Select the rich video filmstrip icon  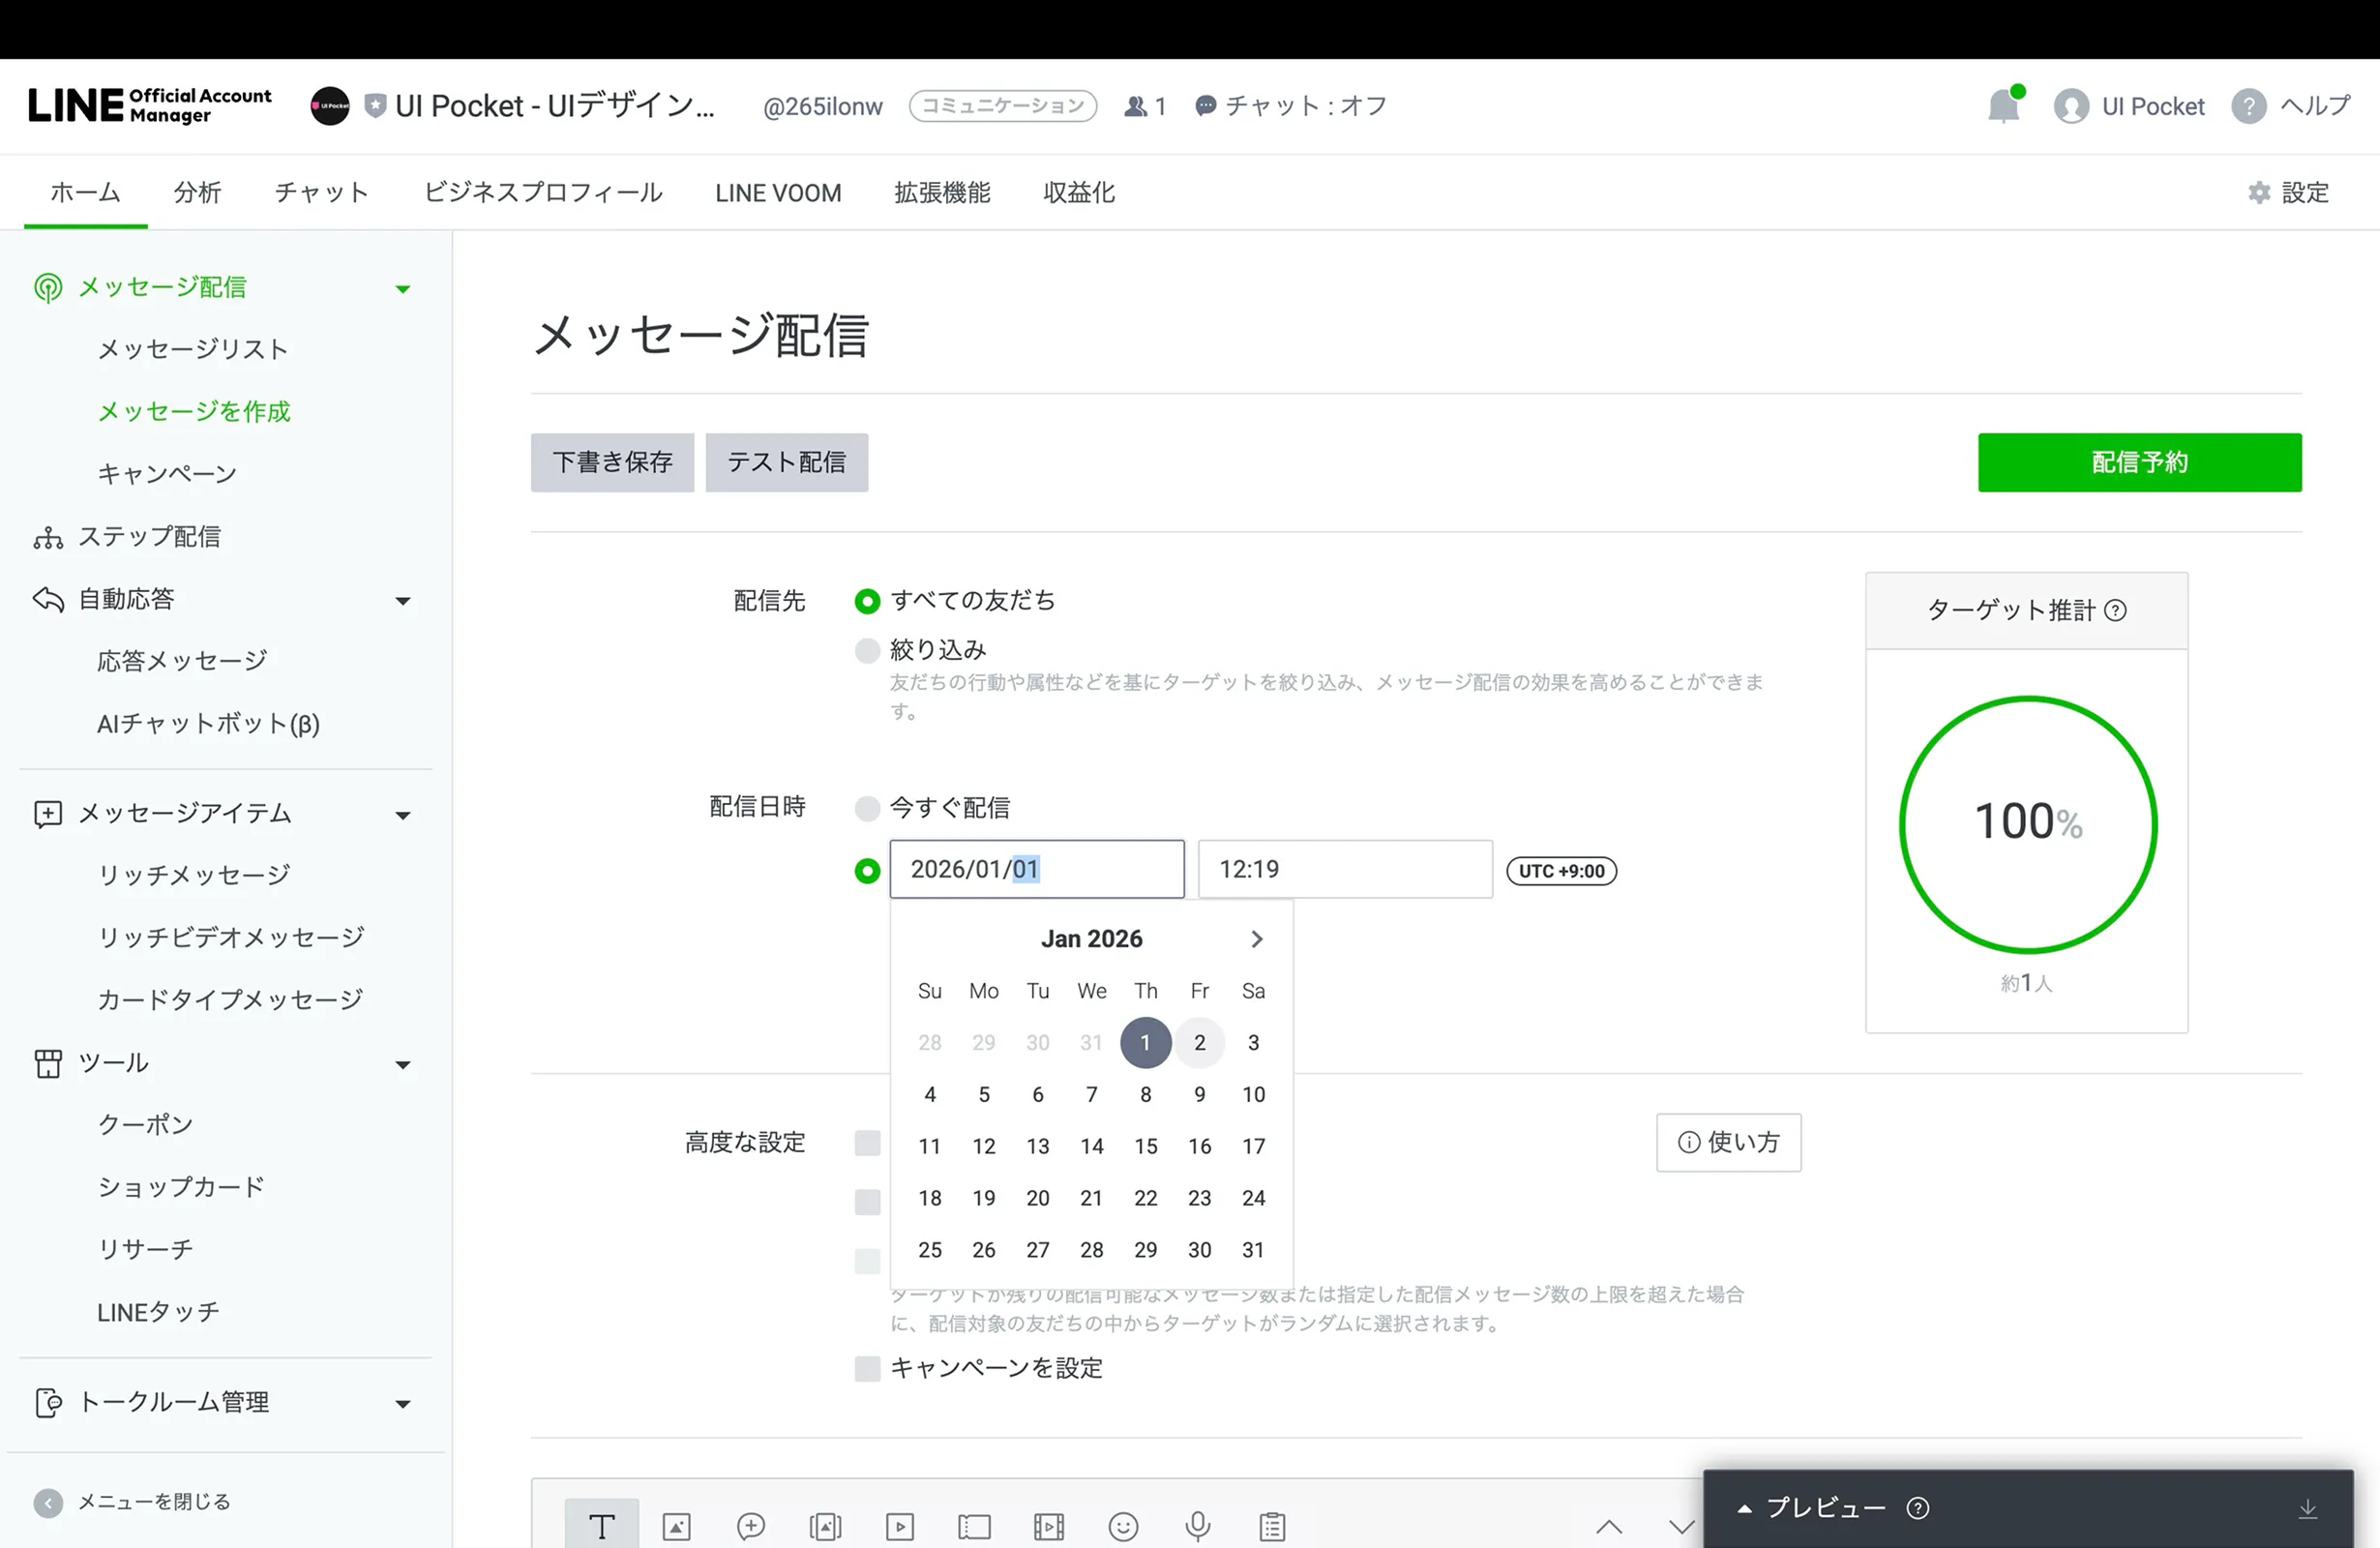(1048, 1526)
